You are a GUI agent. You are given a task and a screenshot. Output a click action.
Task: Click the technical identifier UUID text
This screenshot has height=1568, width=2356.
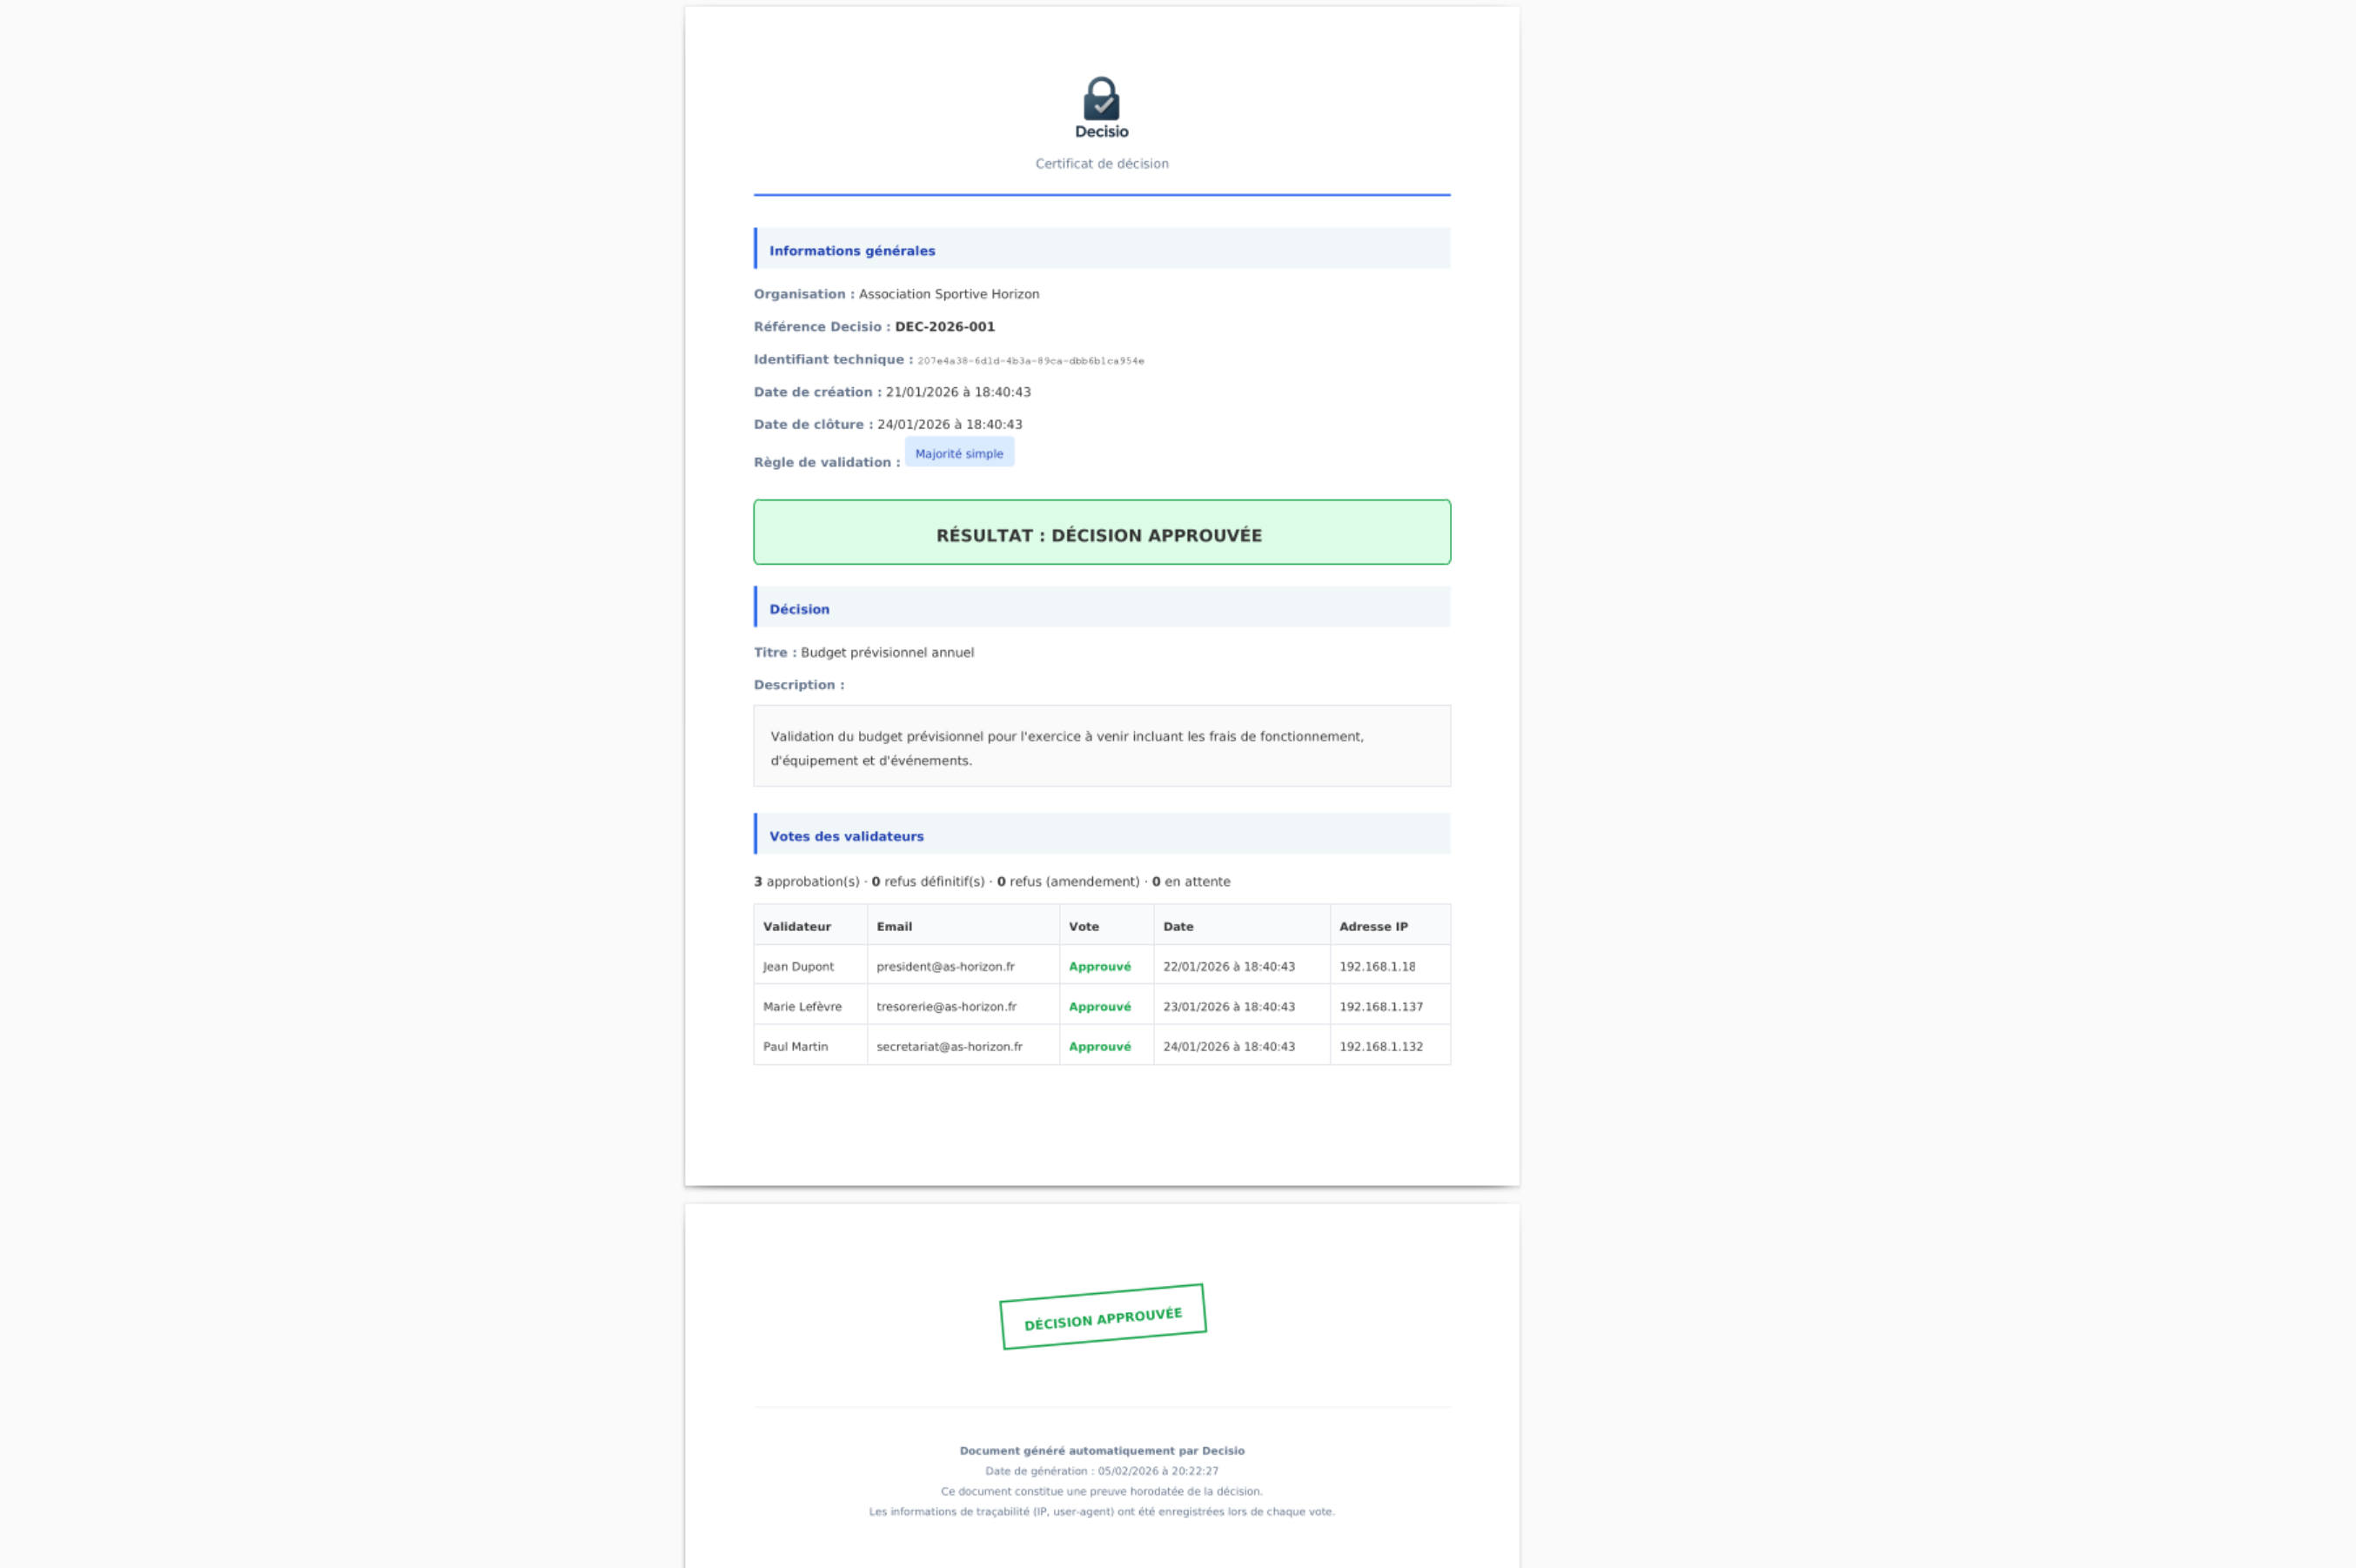coord(1030,361)
